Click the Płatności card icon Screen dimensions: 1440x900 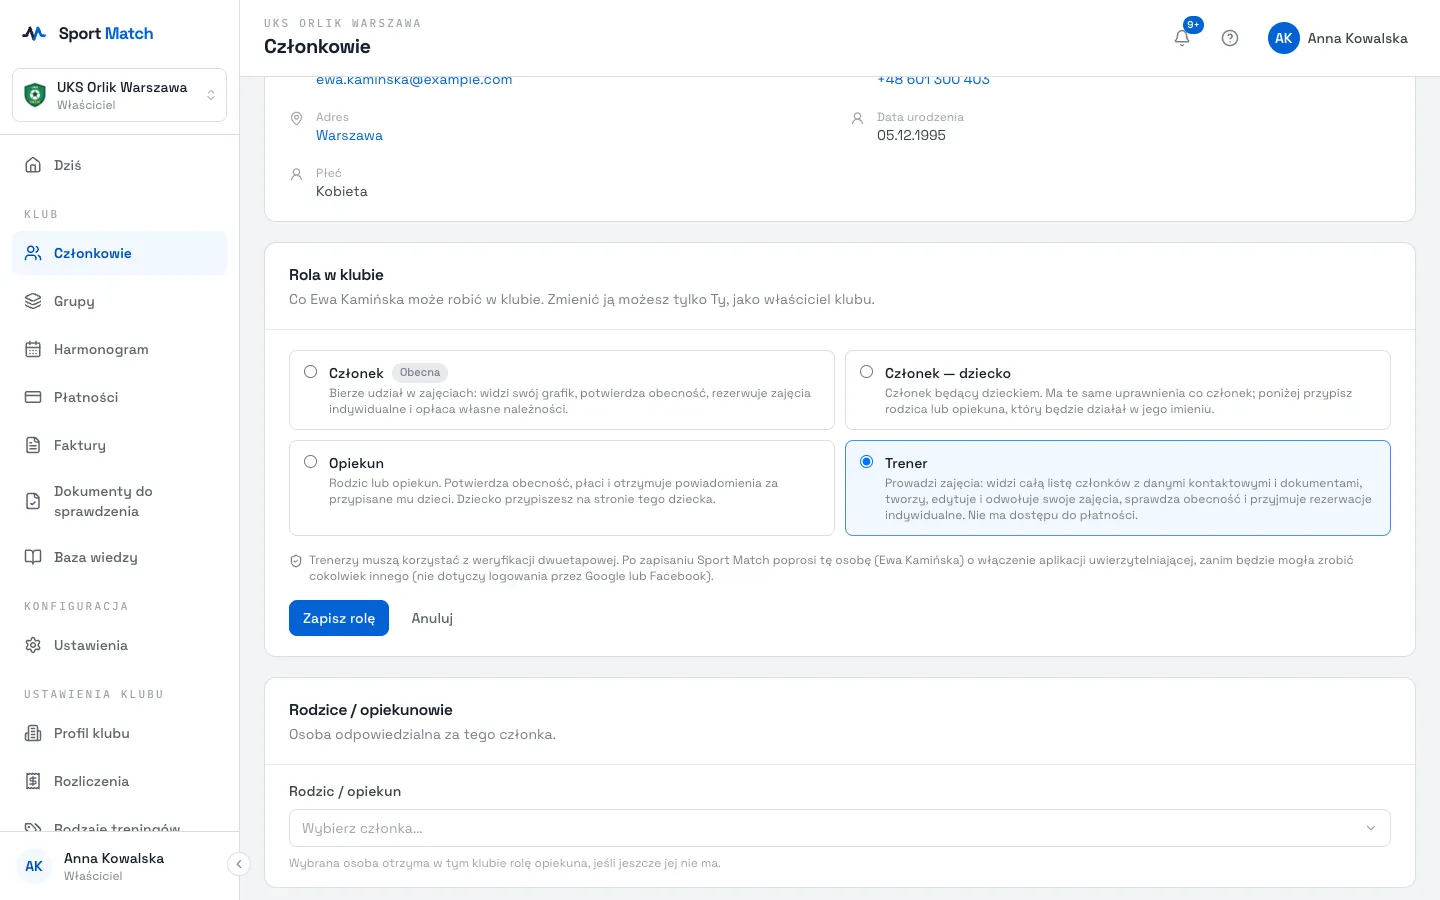[33, 397]
